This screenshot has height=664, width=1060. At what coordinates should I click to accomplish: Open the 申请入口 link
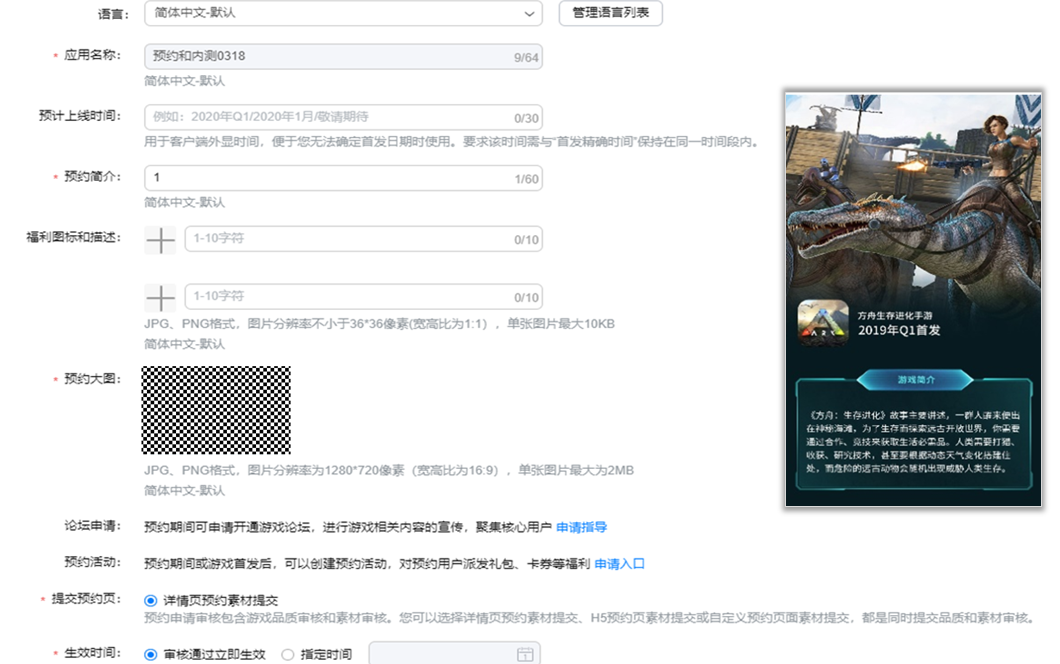point(619,564)
